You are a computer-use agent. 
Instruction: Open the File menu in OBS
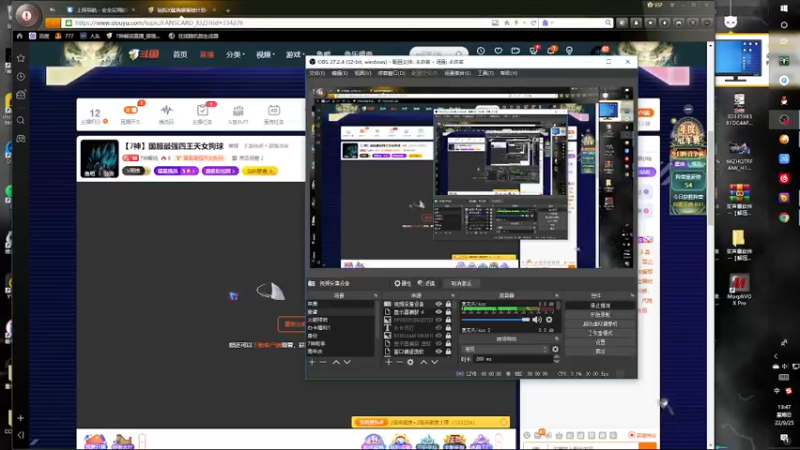316,73
